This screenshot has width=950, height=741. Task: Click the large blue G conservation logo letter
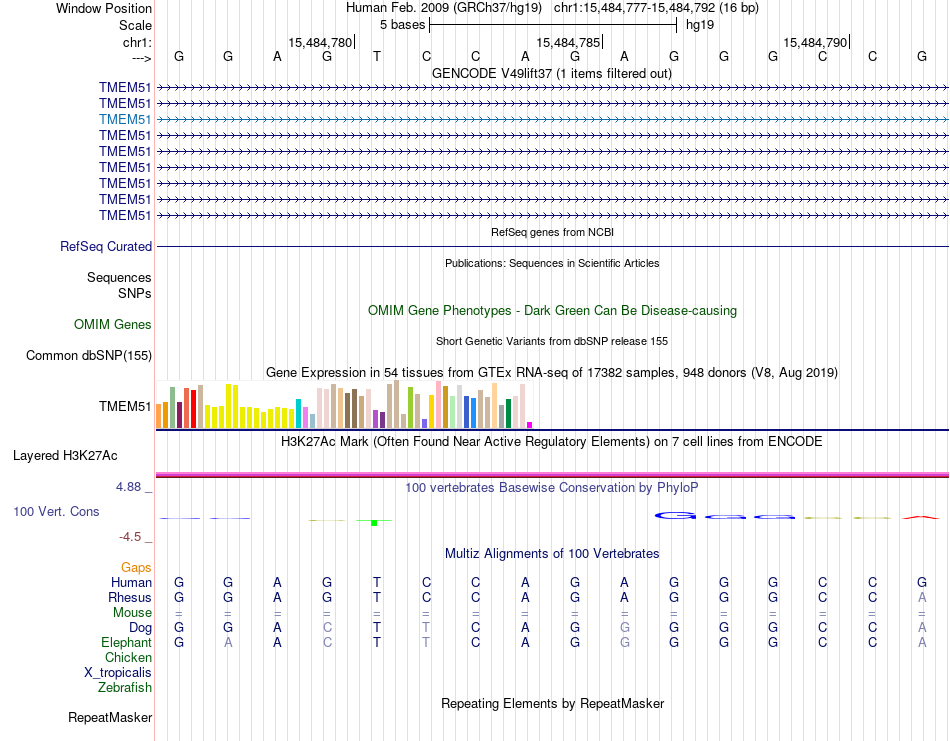674,516
